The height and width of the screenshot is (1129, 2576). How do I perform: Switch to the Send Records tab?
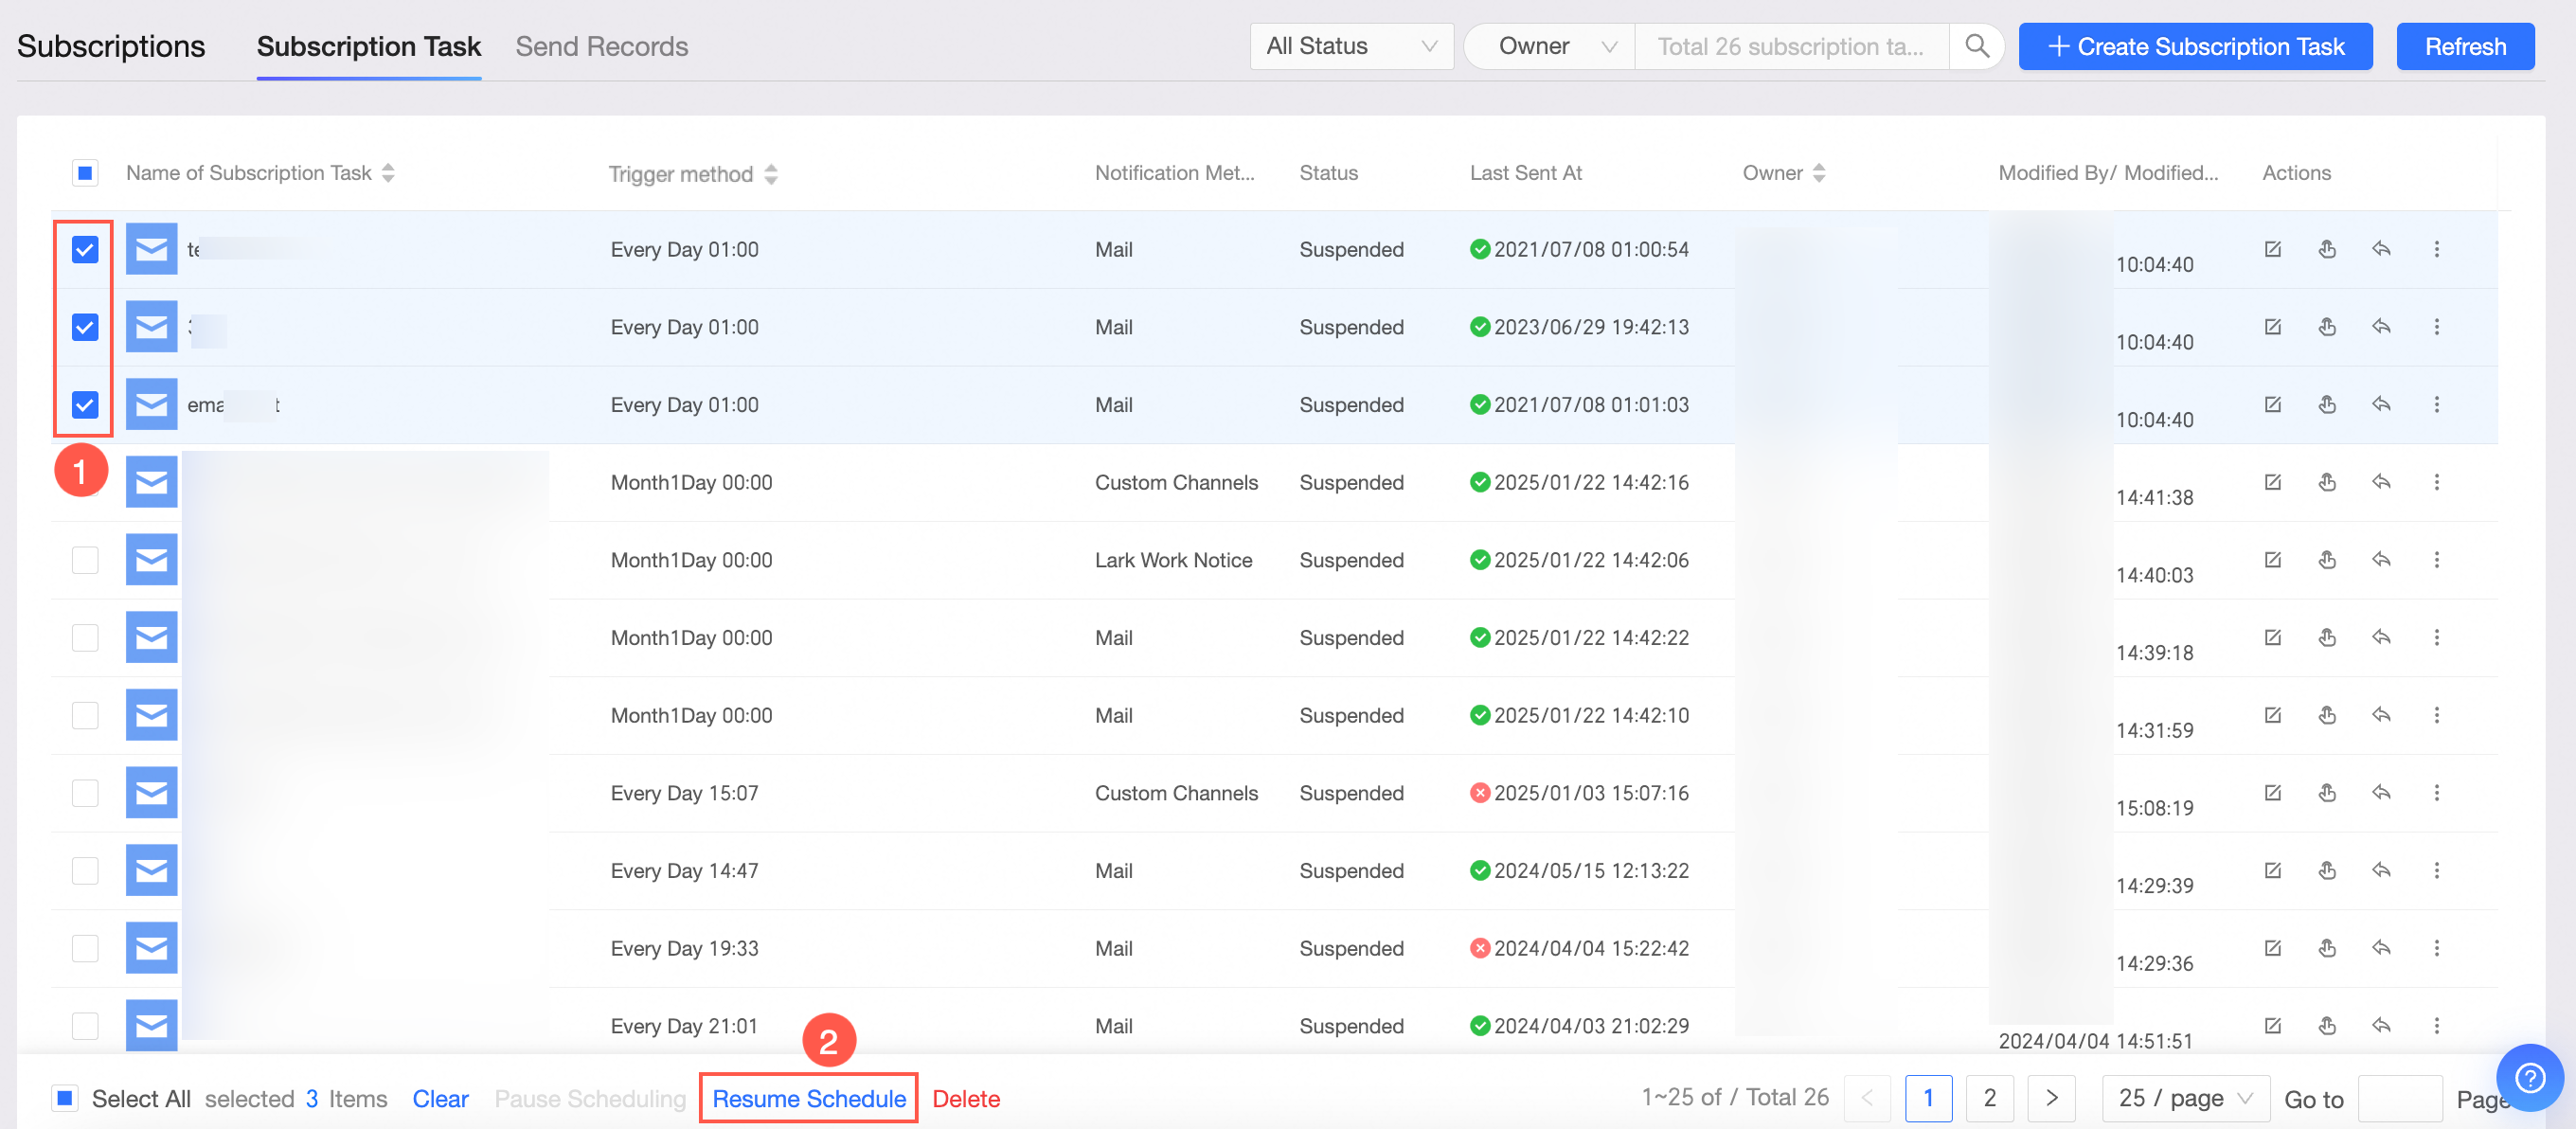point(601,46)
